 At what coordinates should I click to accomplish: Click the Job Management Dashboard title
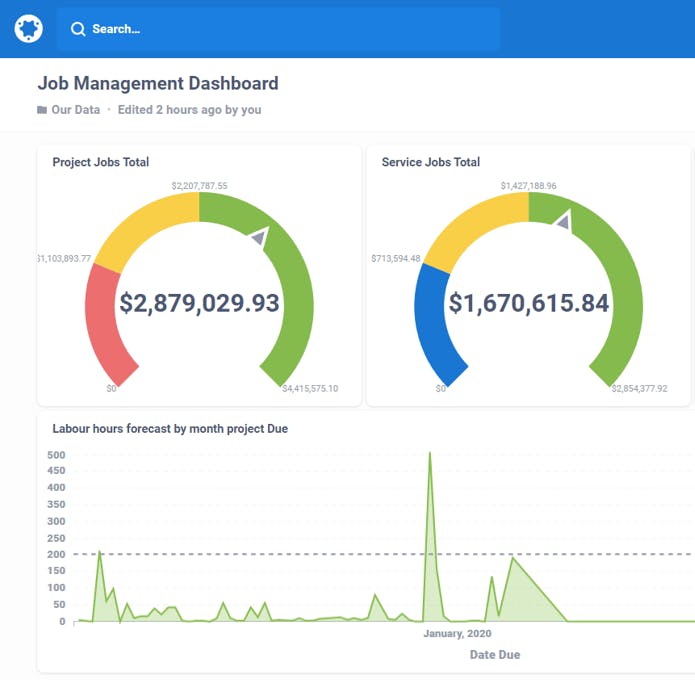[x=158, y=84]
